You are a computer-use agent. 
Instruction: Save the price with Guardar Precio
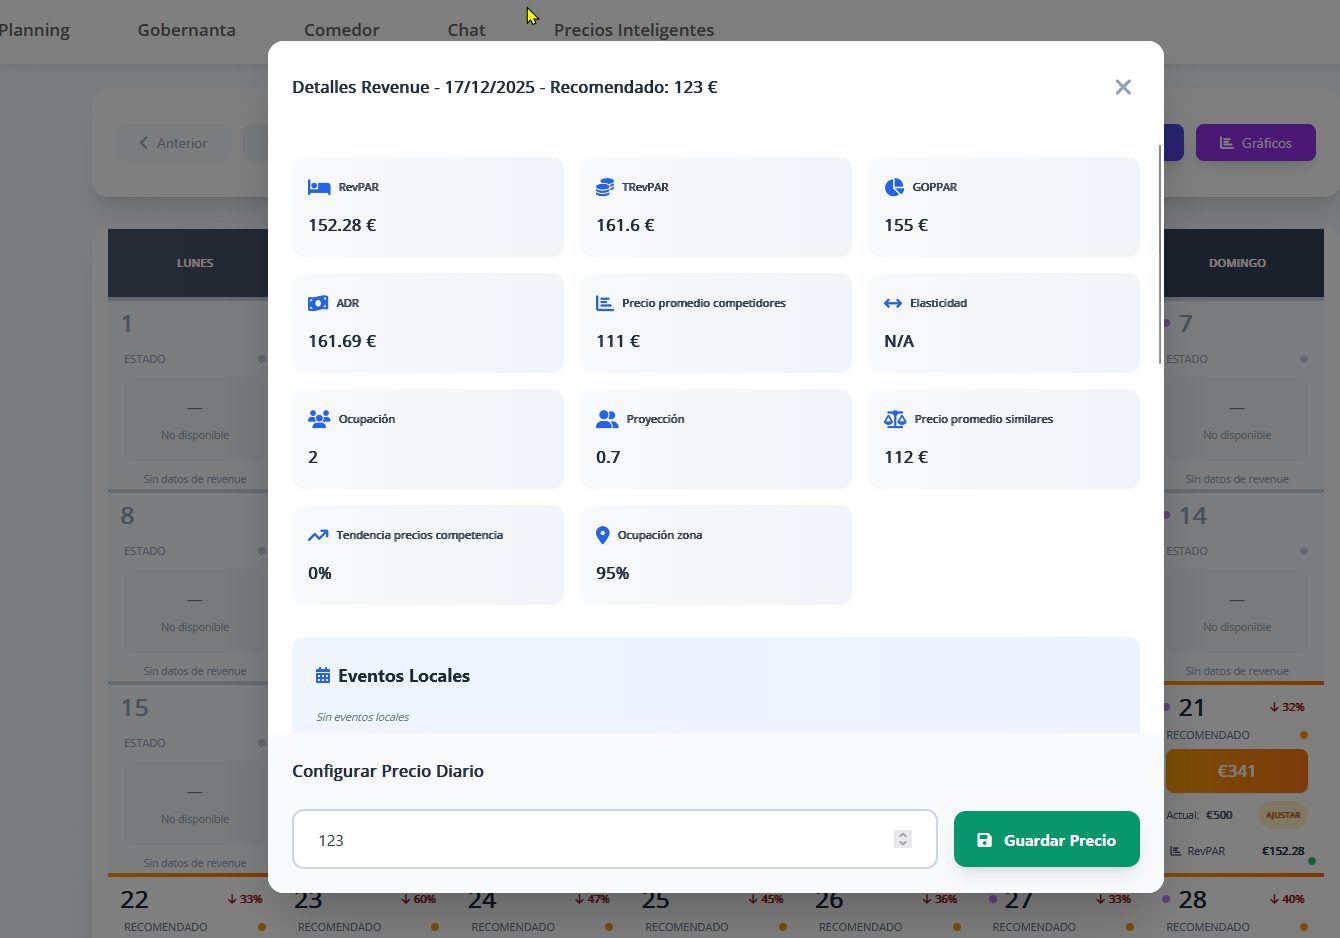pos(1047,839)
